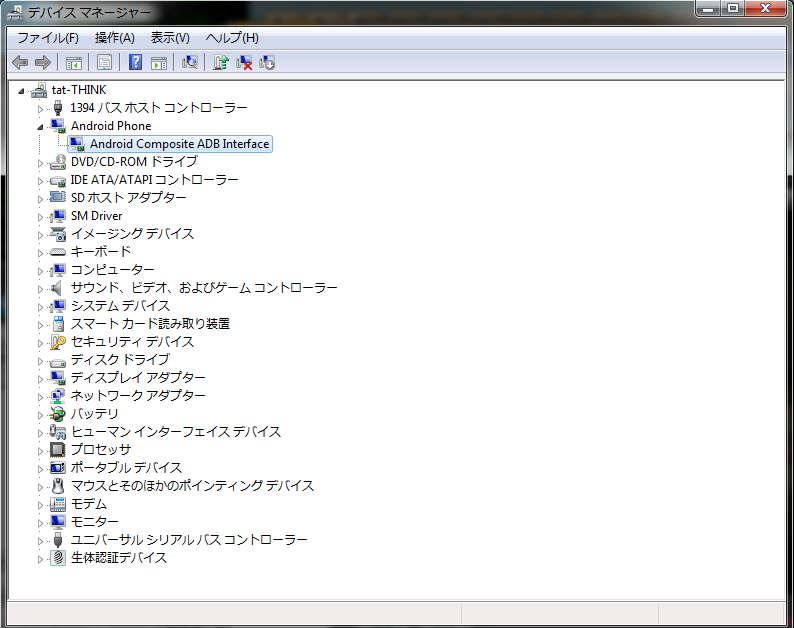Click the システム デバイス icon
The width and height of the screenshot is (794, 628).
58,306
